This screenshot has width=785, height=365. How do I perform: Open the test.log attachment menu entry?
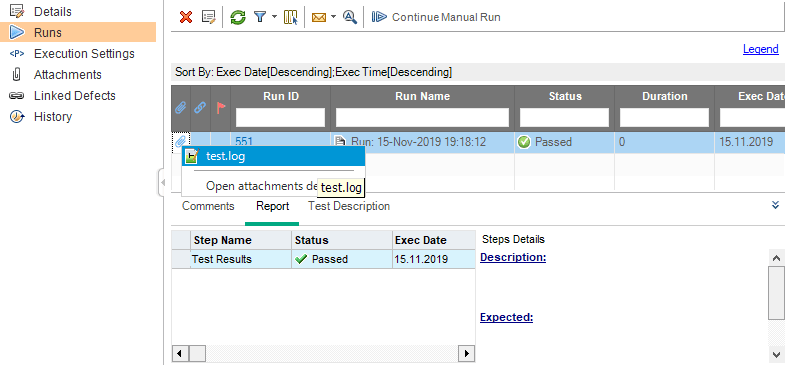[273, 156]
